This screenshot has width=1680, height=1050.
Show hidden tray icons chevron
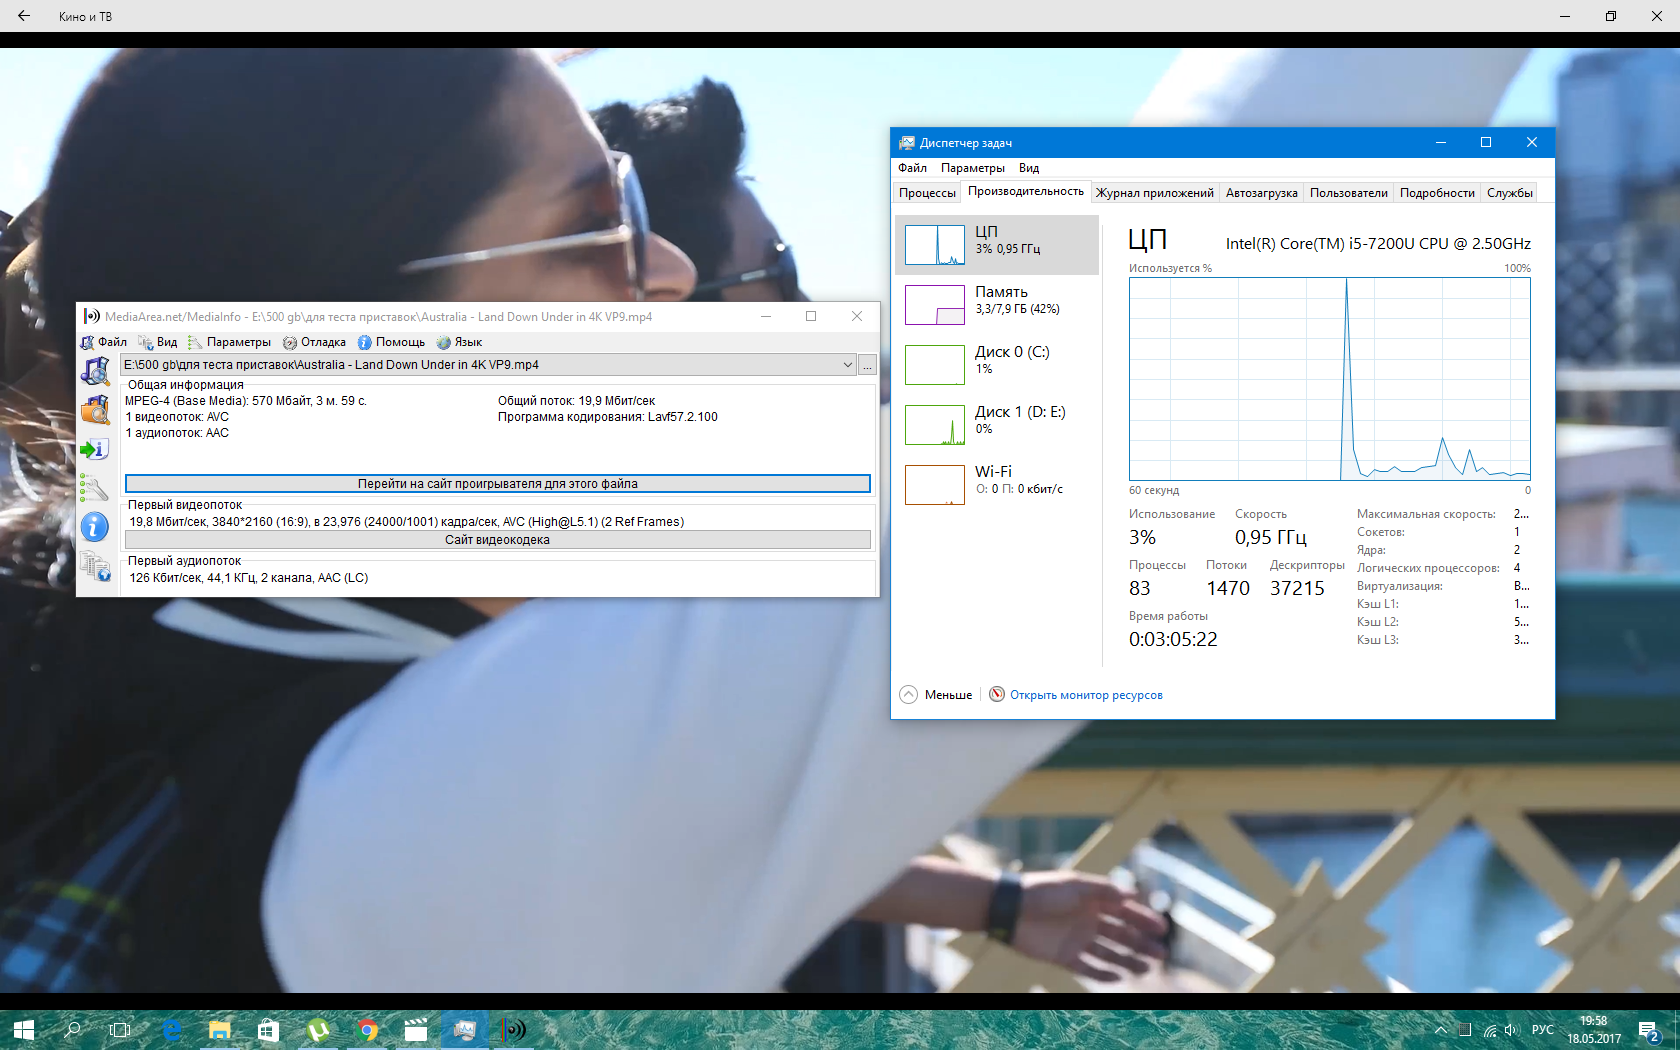(1440, 1030)
